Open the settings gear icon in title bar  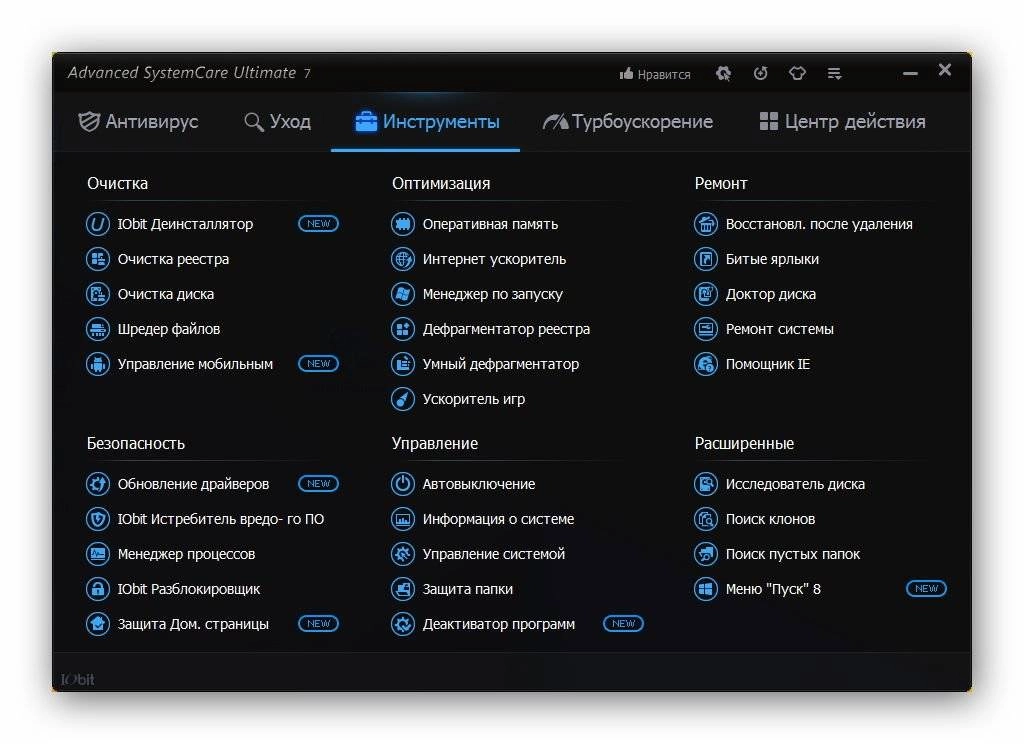[723, 73]
